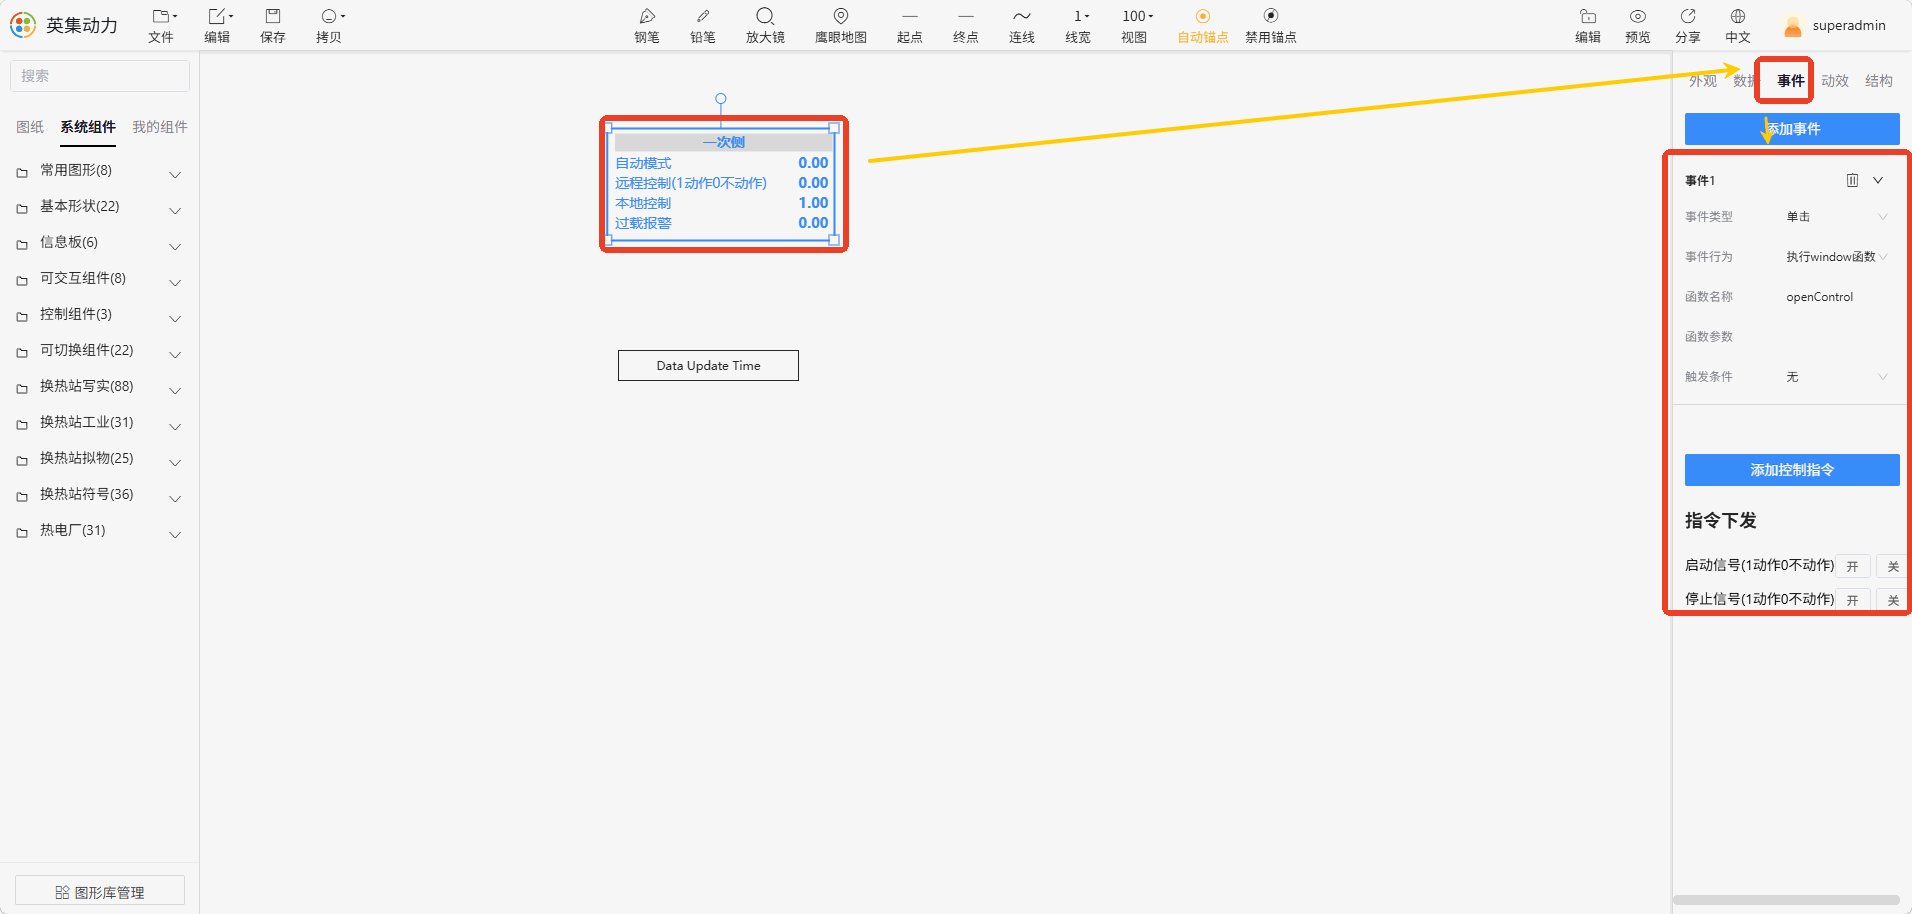Screen dimensions: 1912x914
Task: Open the 事件类型 dropdown showing 单击
Action: coord(1837,217)
